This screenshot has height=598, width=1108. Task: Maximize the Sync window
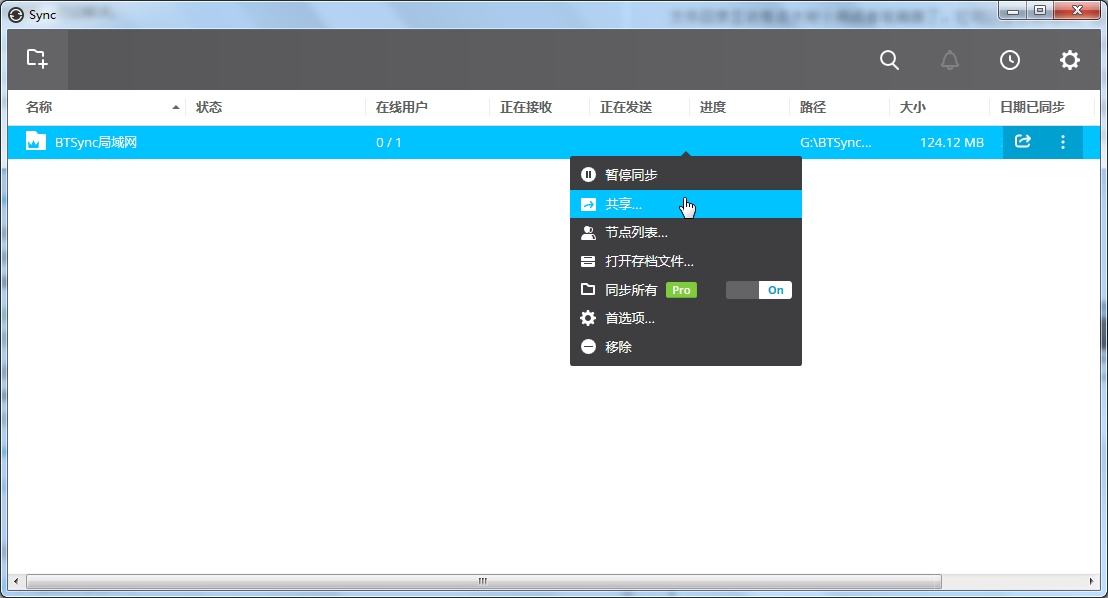pos(1040,11)
